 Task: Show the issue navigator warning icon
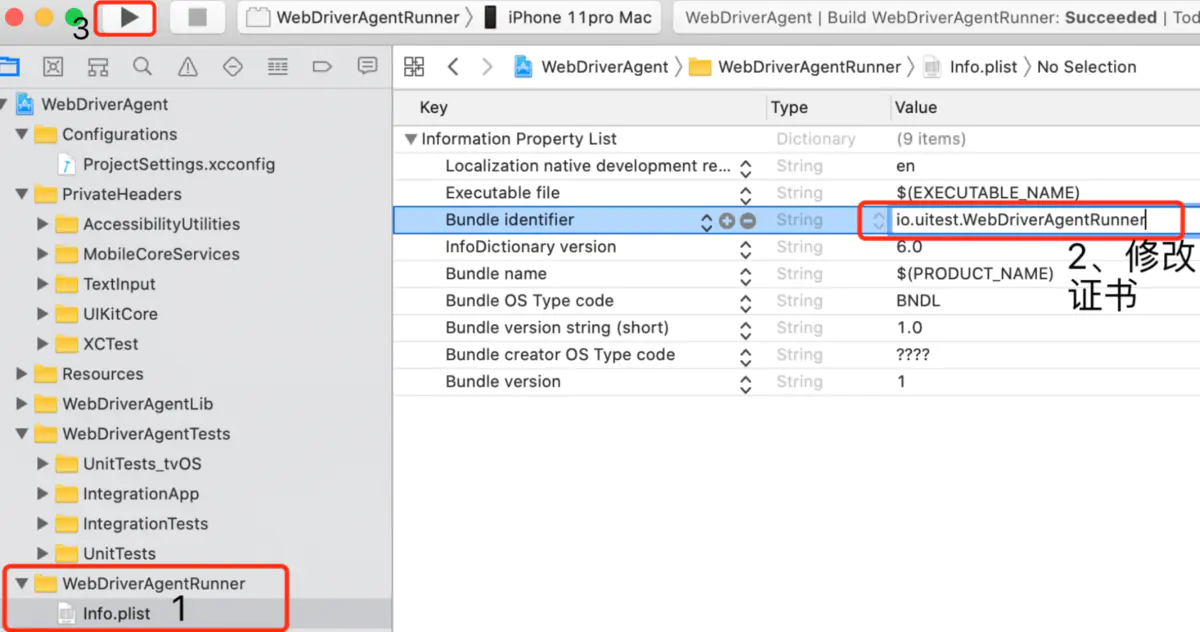click(x=188, y=67)
